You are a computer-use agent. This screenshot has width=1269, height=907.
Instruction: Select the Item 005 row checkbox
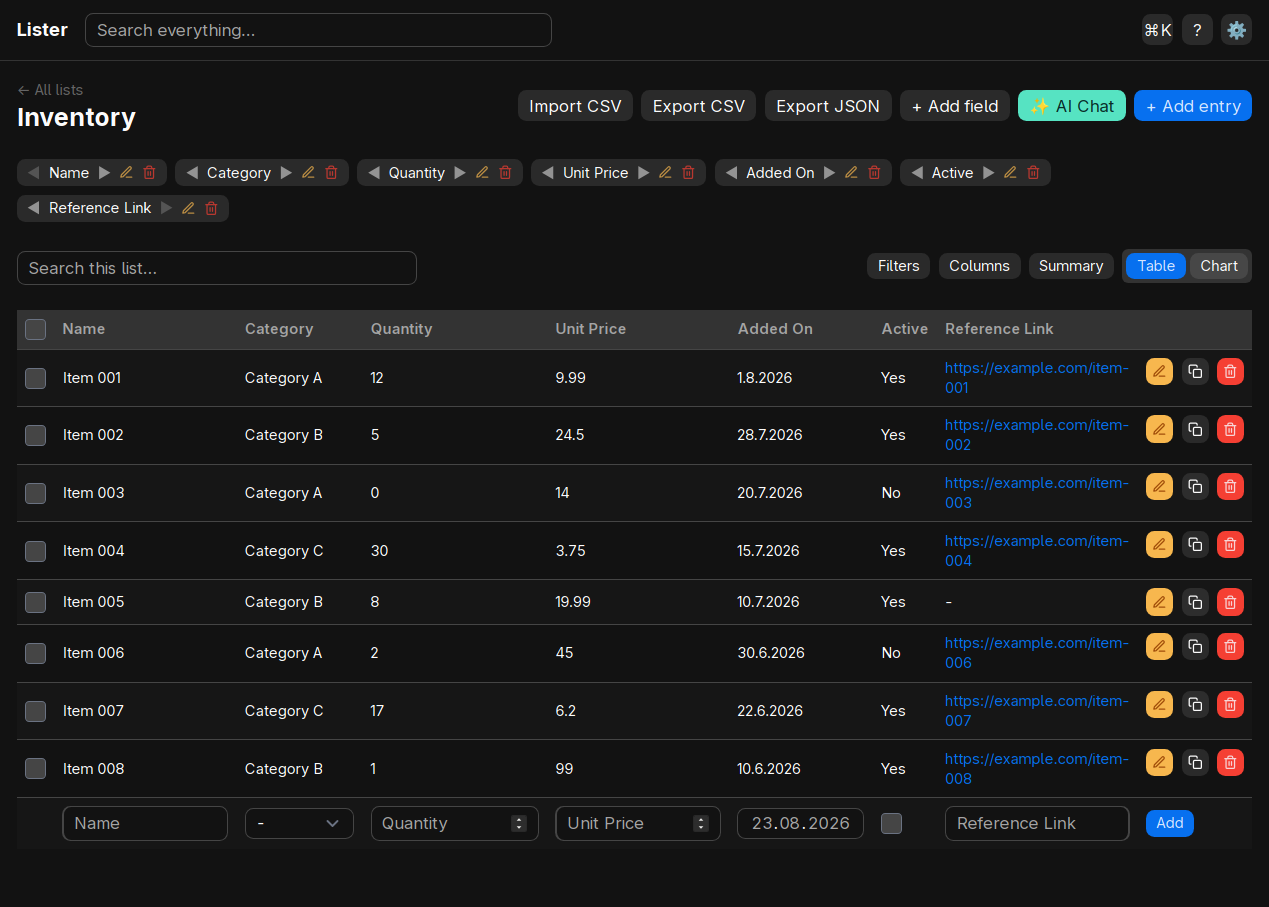click(36, 602)
